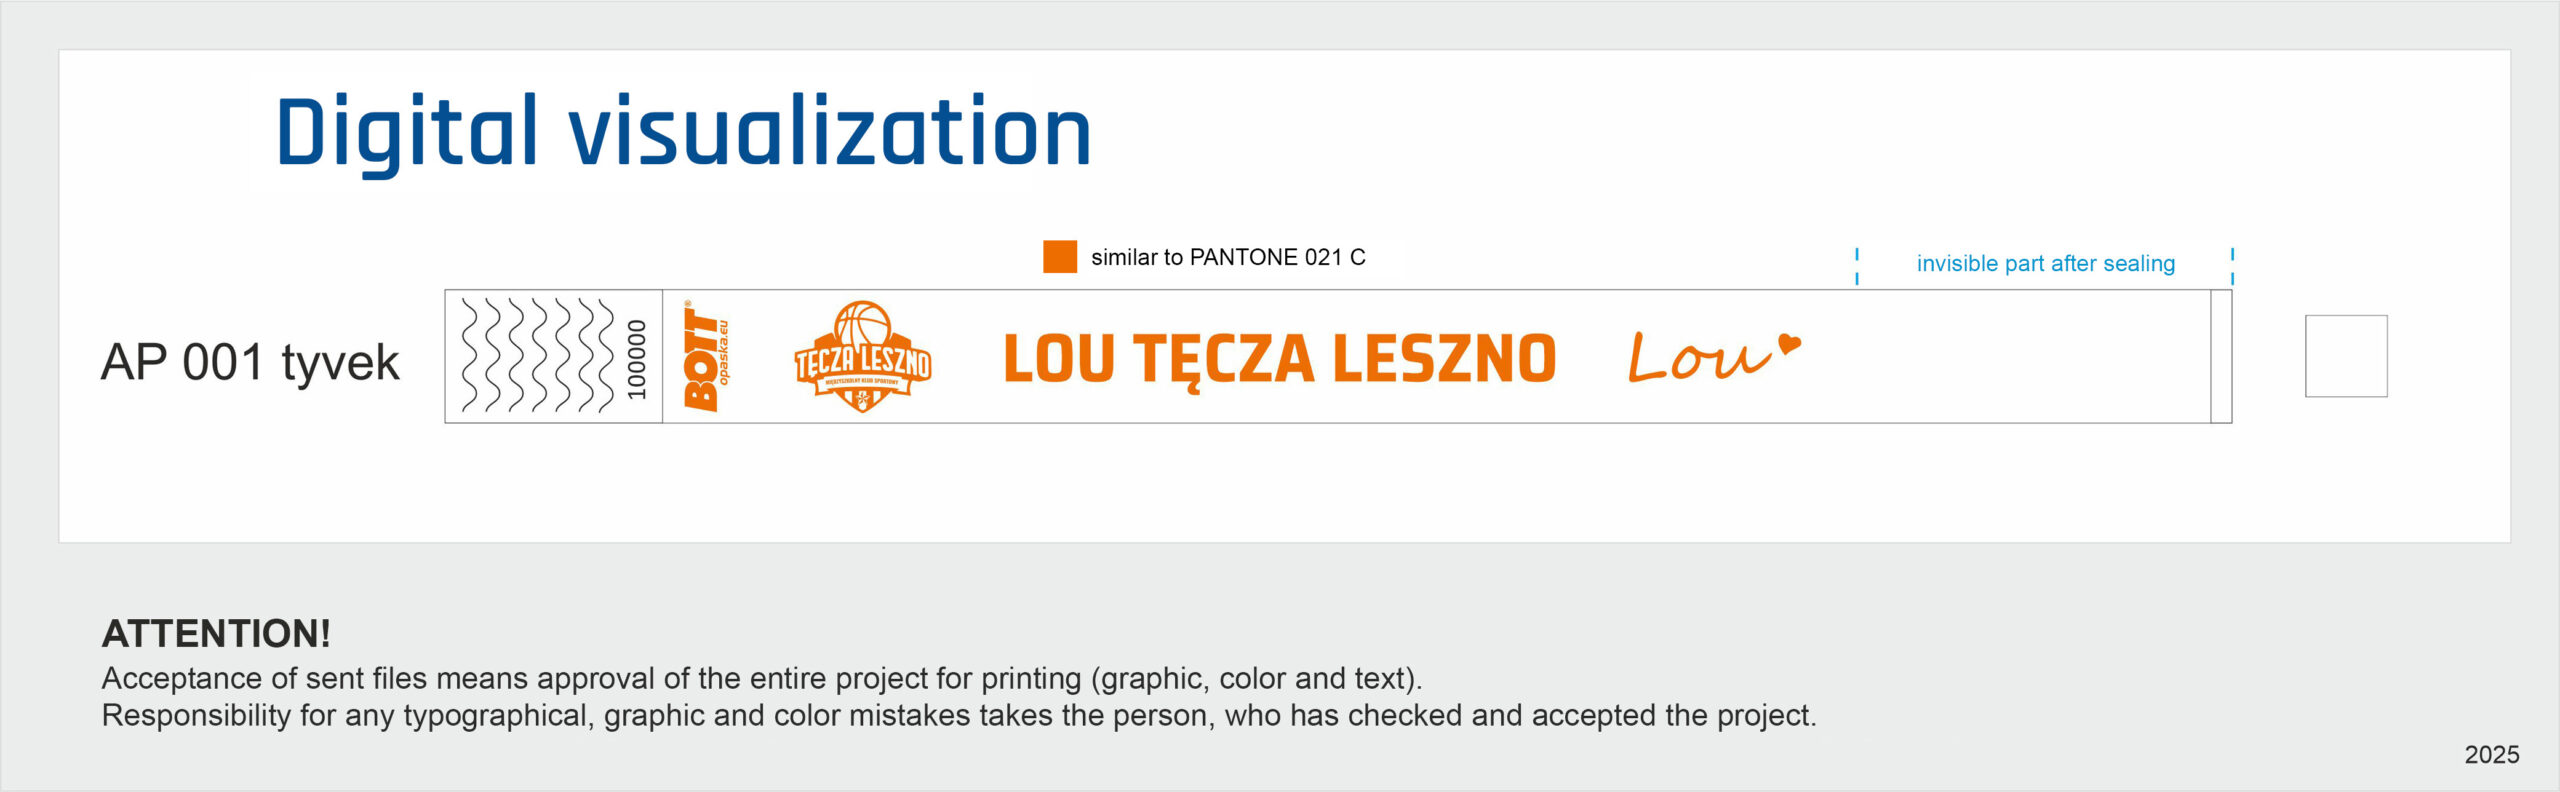Click the Acceptance of sent files sentence

coord(761,679)
